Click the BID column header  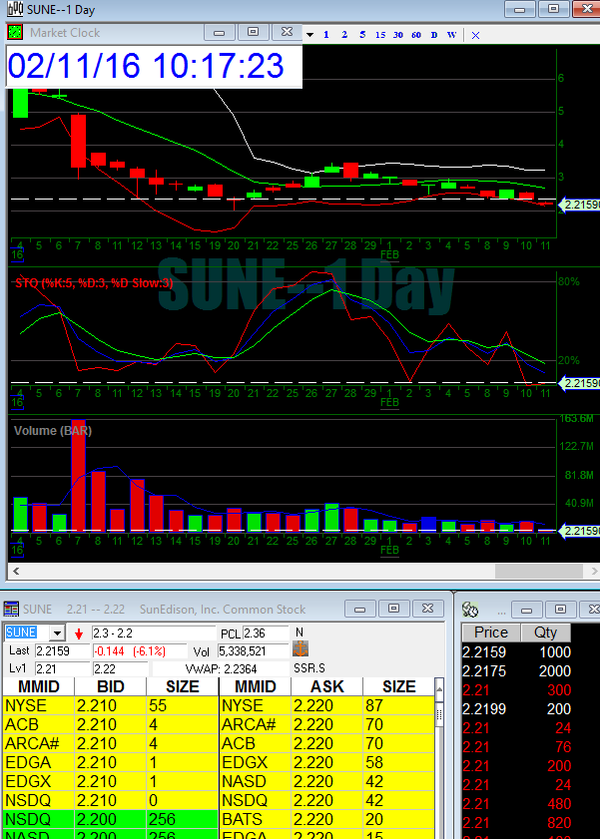(x=111, y=687)
